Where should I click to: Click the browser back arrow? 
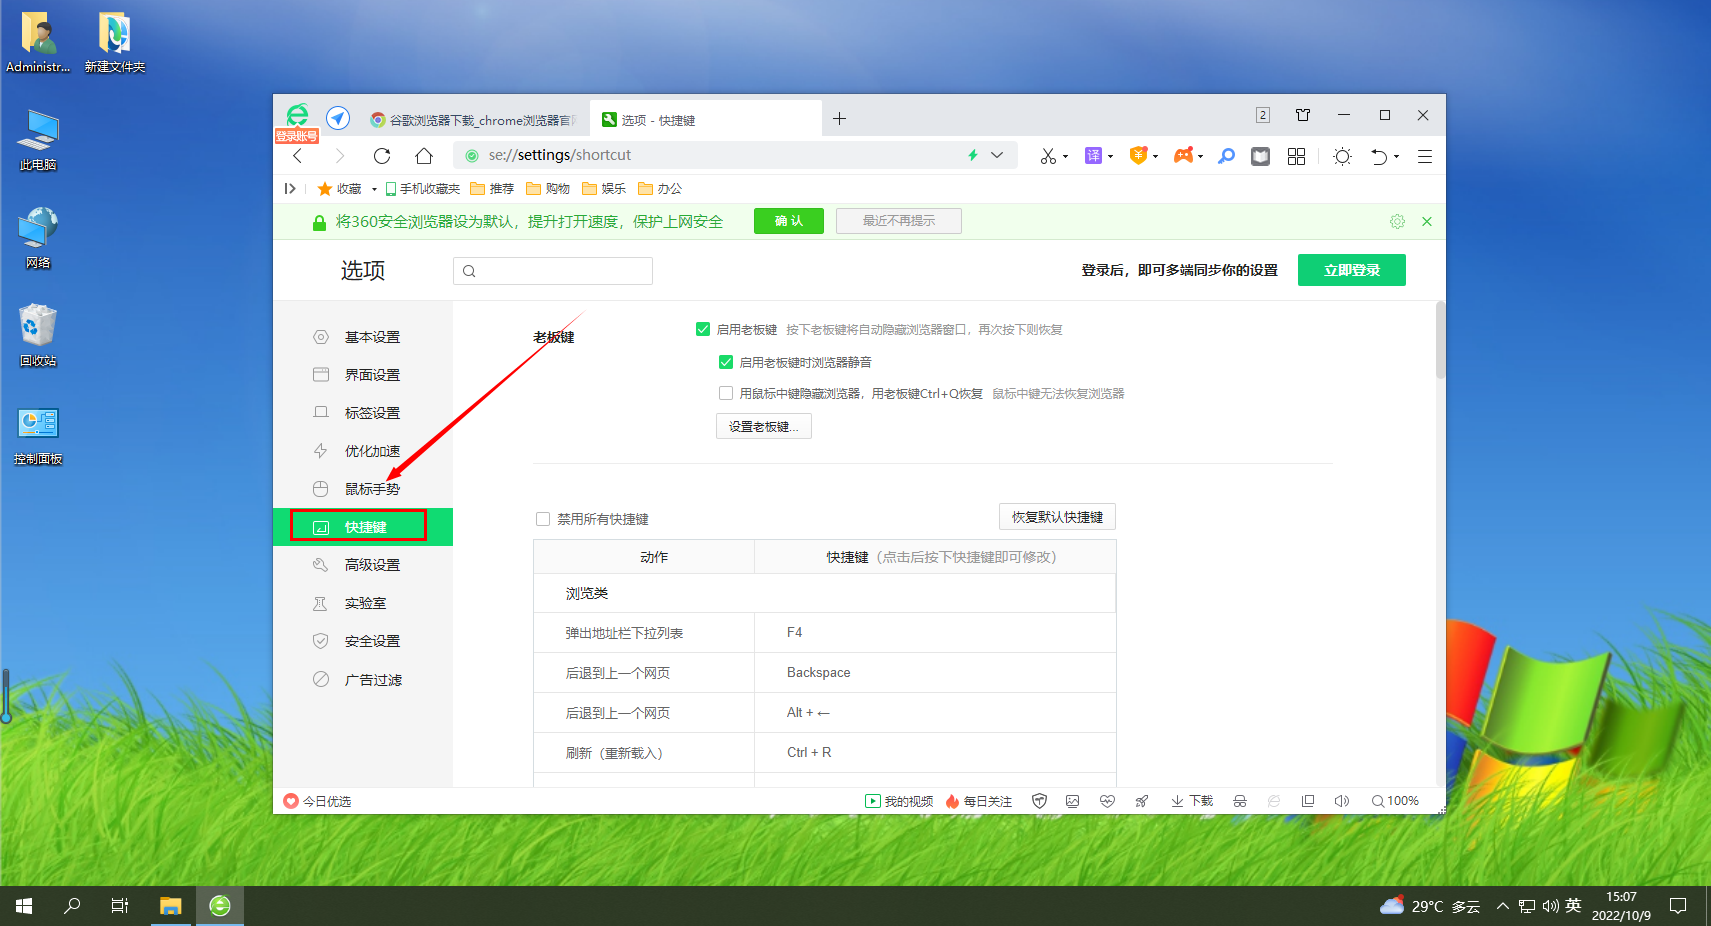(297, 156)
